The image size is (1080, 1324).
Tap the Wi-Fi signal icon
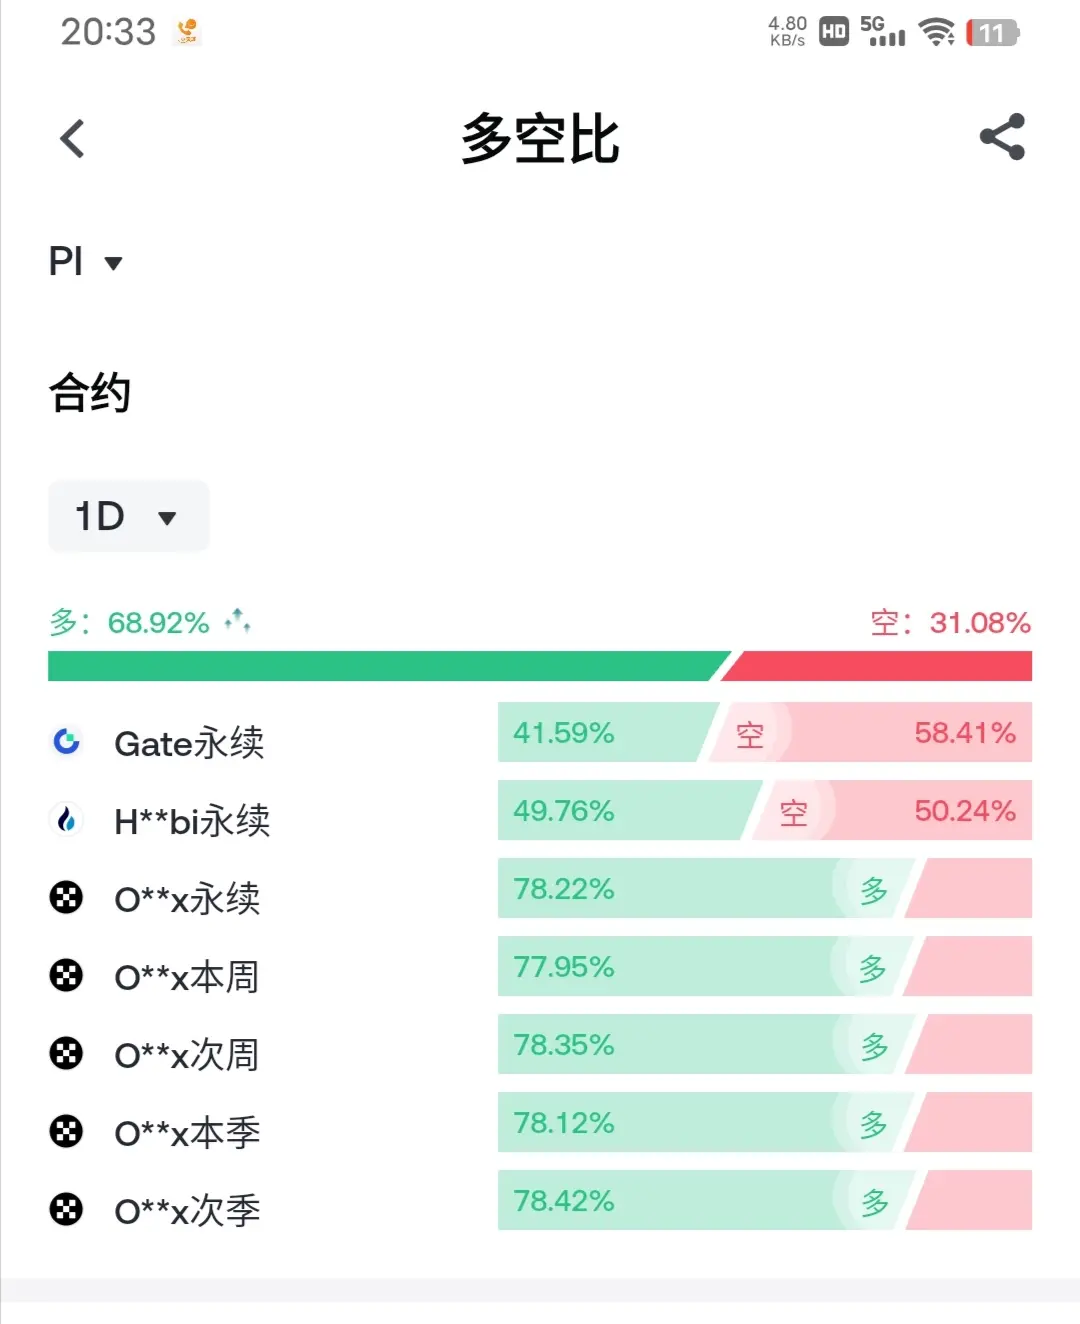937,33
